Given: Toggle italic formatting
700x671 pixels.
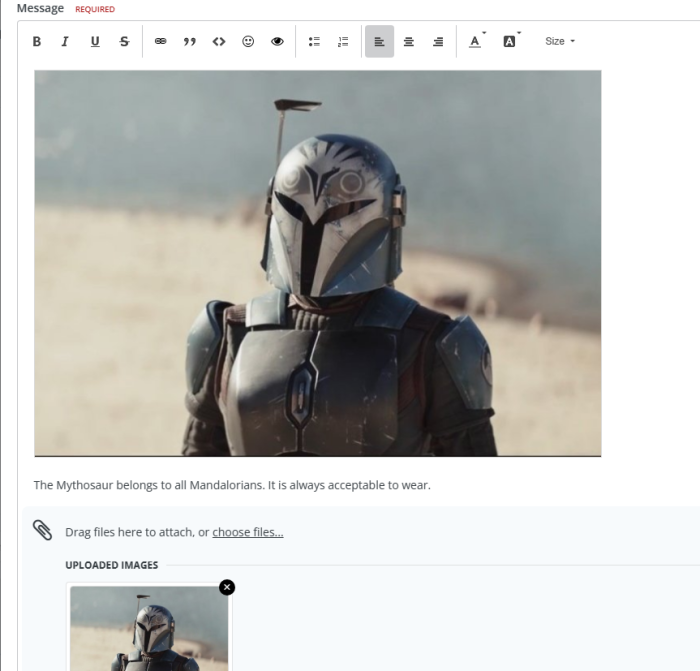Looking at the screenshot, I should (65, 42).
